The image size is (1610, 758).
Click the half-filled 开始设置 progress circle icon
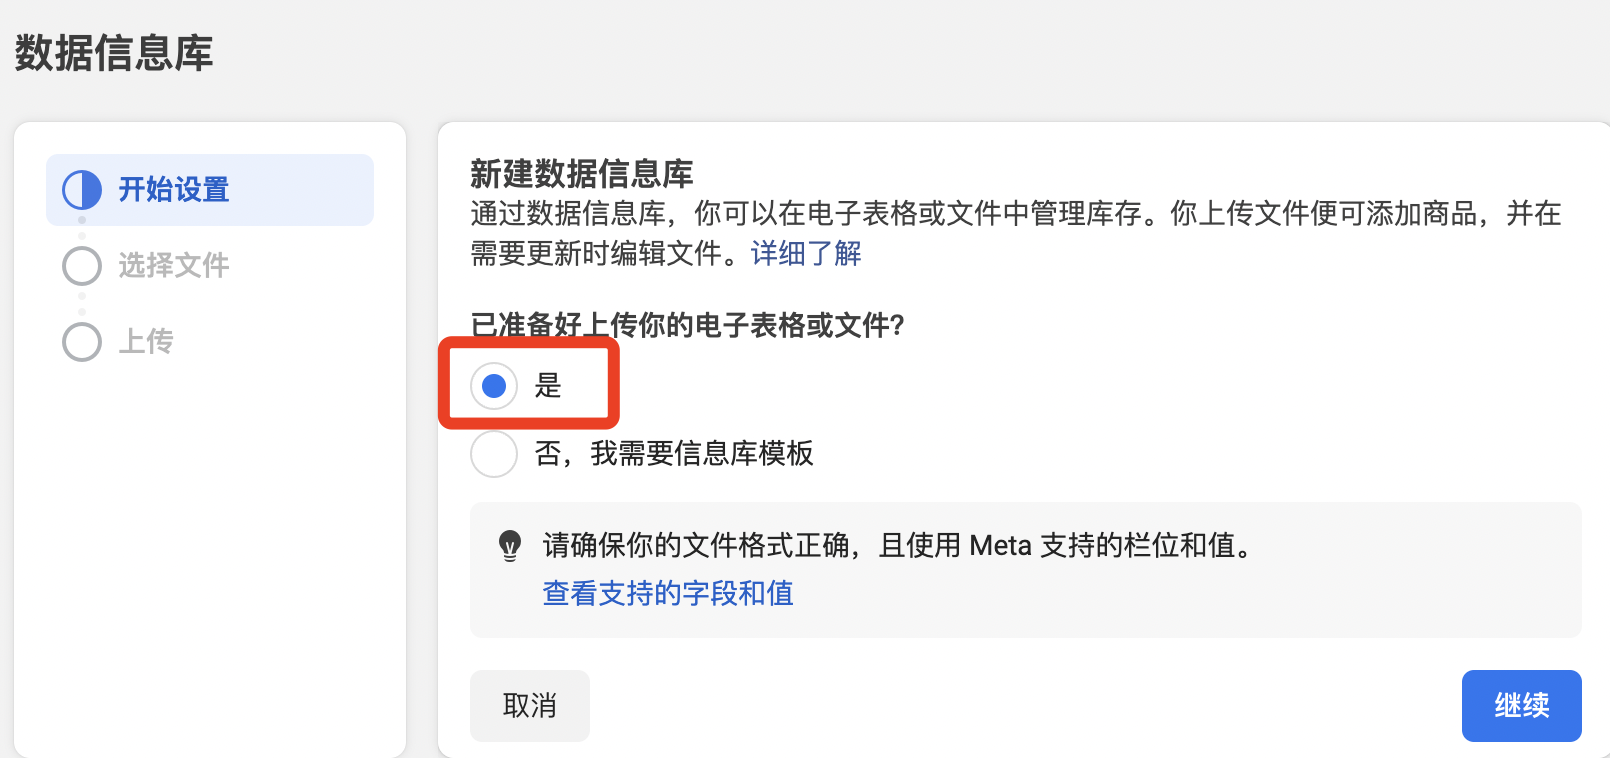tap(81, 189)
